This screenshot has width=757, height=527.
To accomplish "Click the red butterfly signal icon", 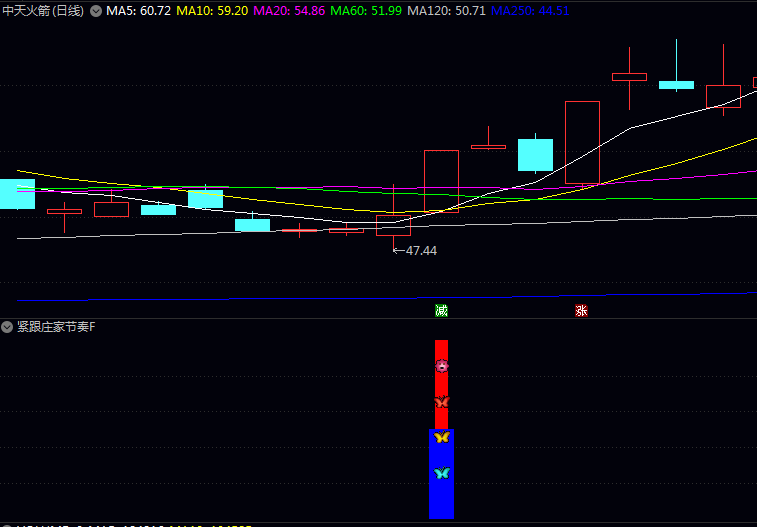I will point(442,402).
